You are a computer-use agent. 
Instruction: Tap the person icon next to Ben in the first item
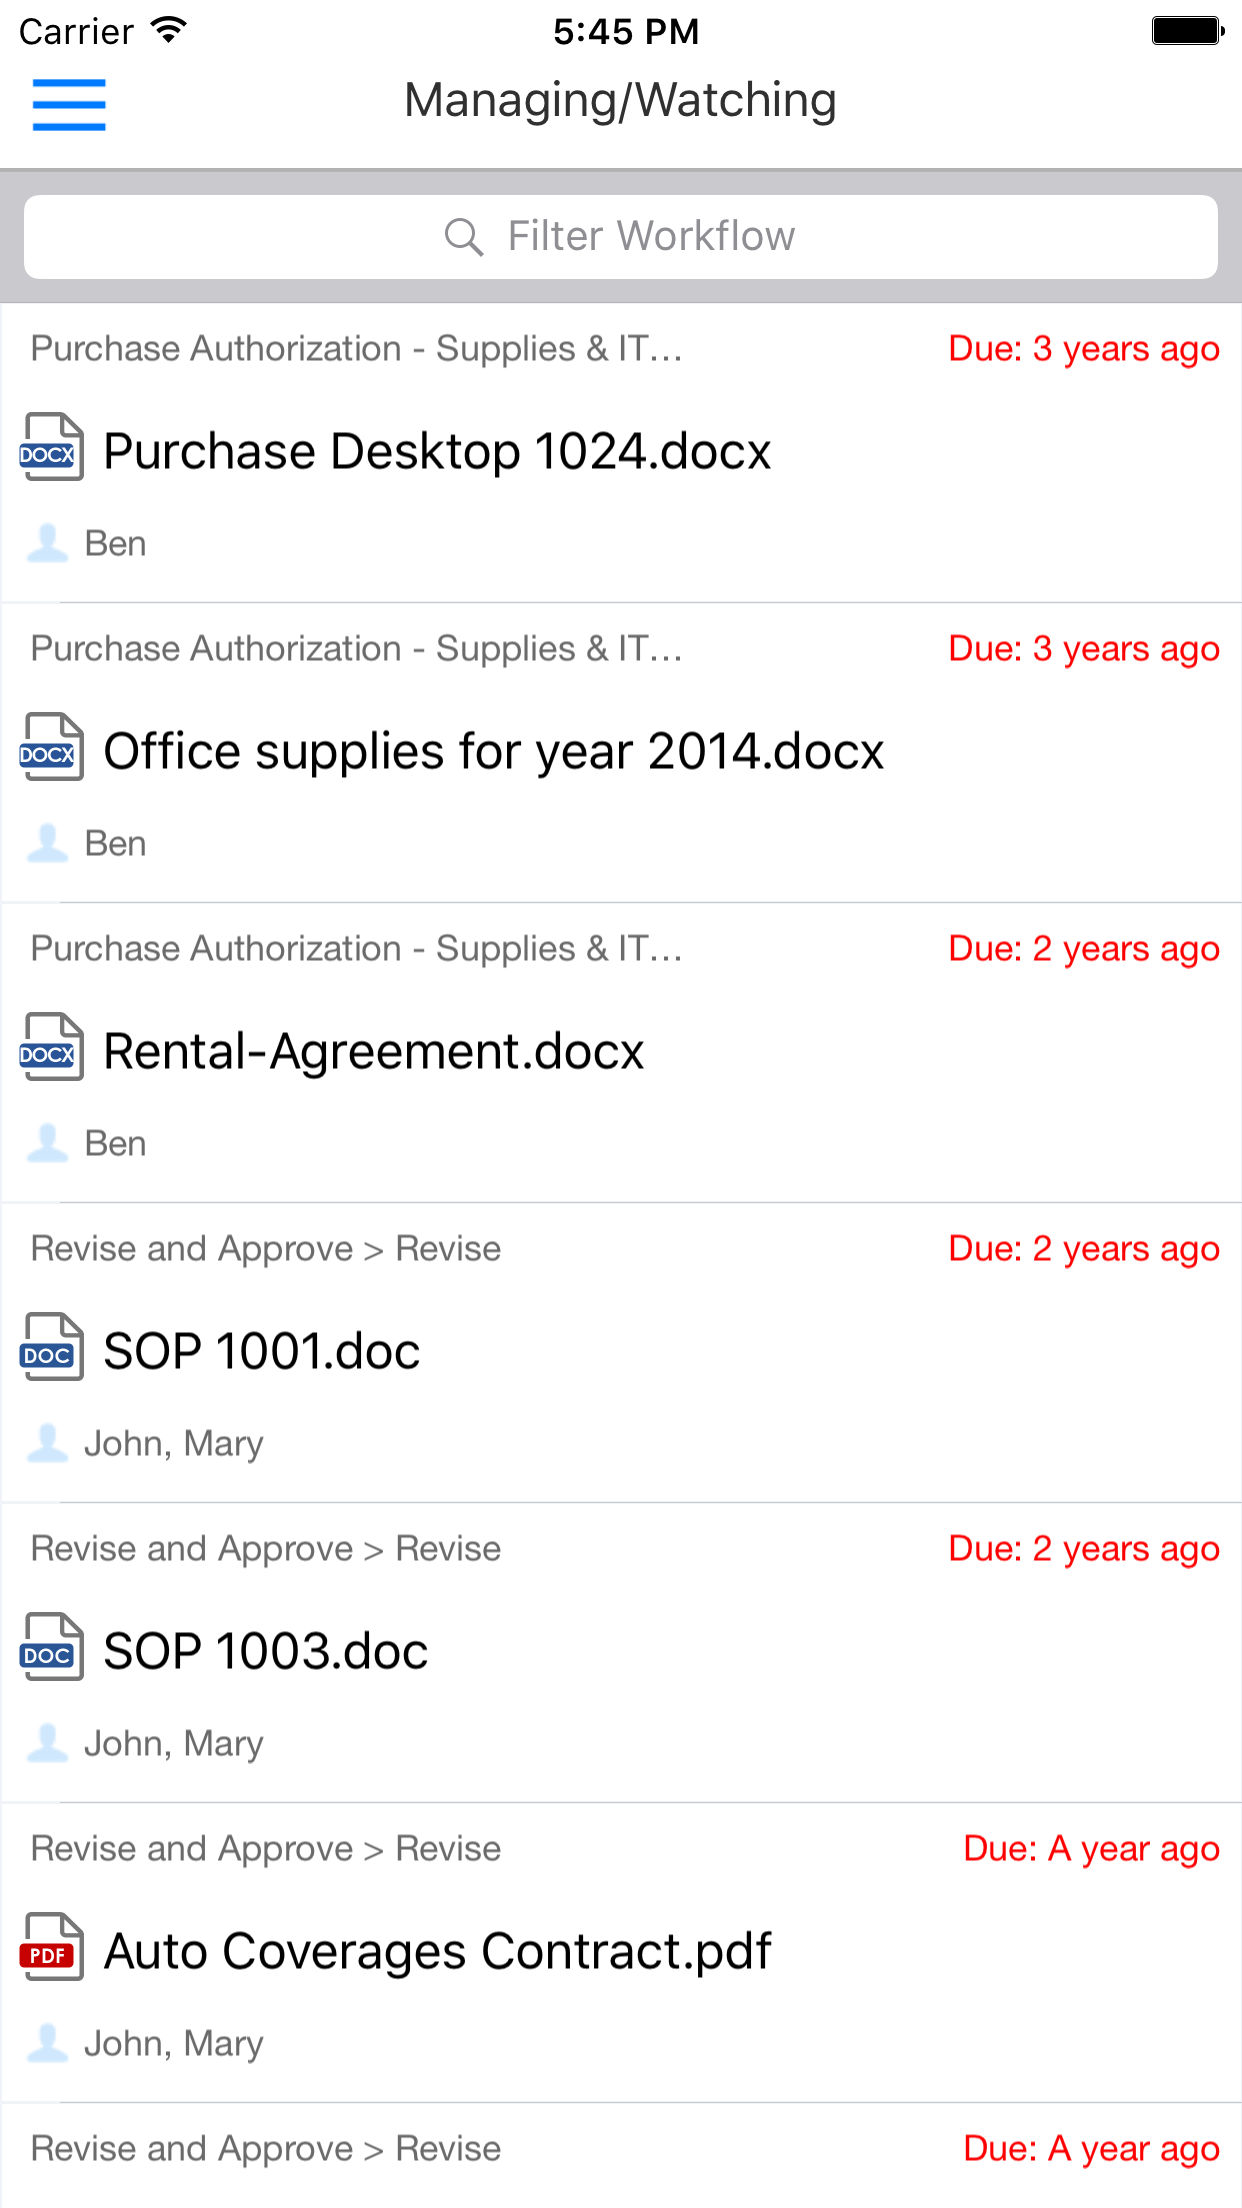[47, 543]
